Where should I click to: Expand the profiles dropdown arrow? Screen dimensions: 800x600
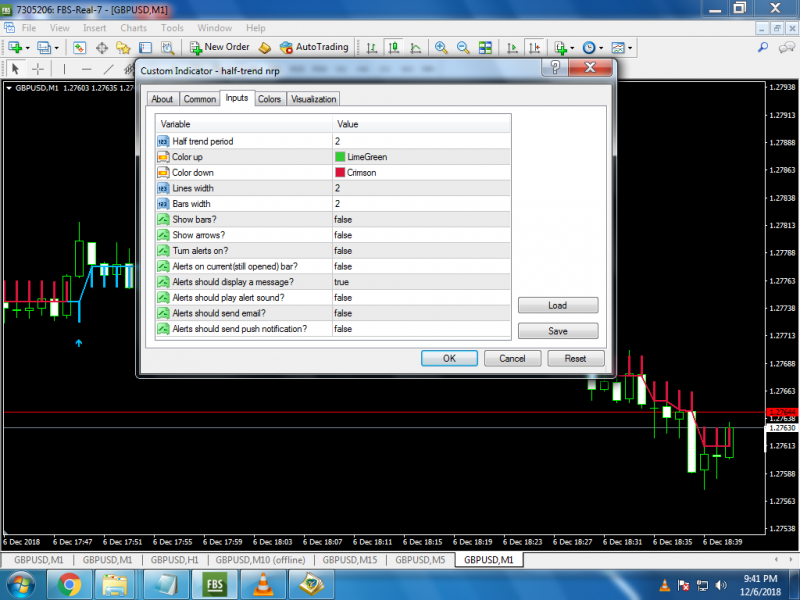click(57, 48)
